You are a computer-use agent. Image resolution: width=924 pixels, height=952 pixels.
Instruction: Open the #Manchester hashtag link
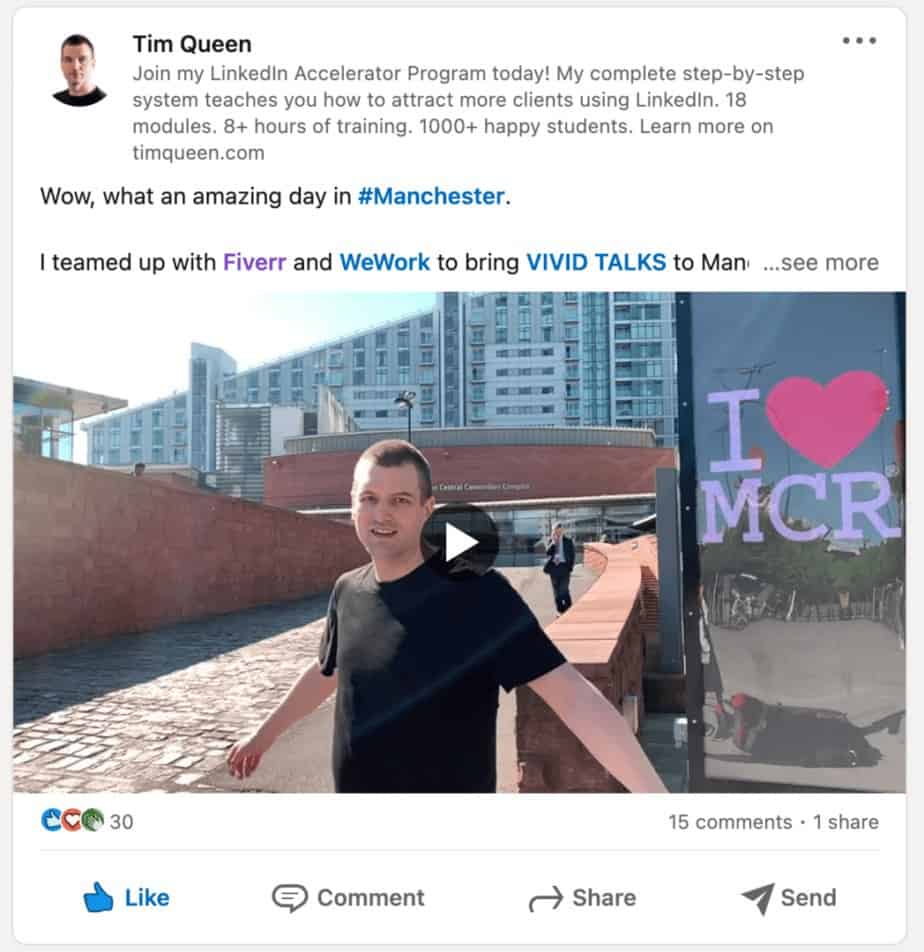(x=431, y=196)
